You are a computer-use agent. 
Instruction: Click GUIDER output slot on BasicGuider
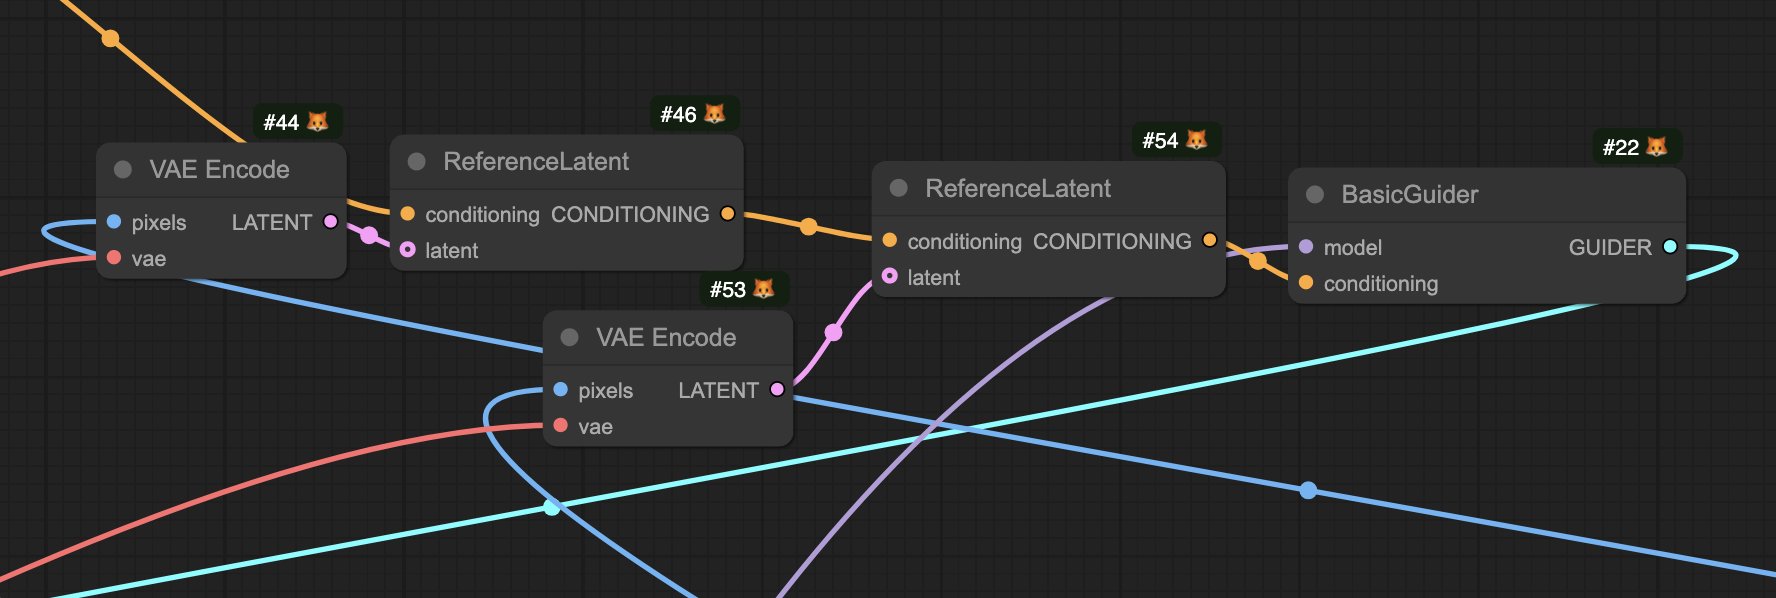tap(1669, 247)
